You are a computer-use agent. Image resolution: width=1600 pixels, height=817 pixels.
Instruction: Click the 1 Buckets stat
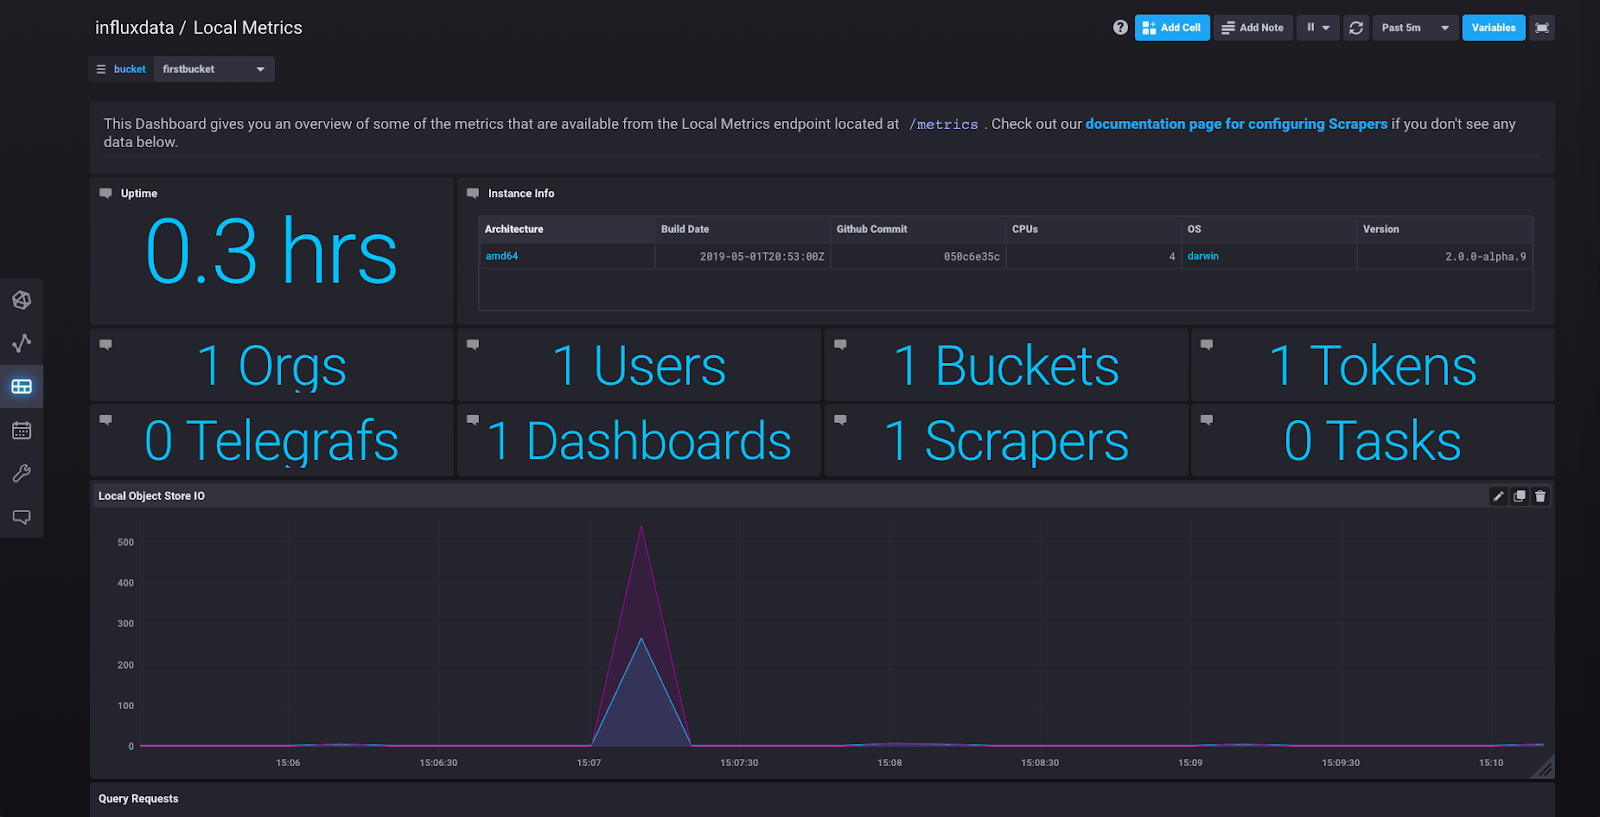[1006, 366]
